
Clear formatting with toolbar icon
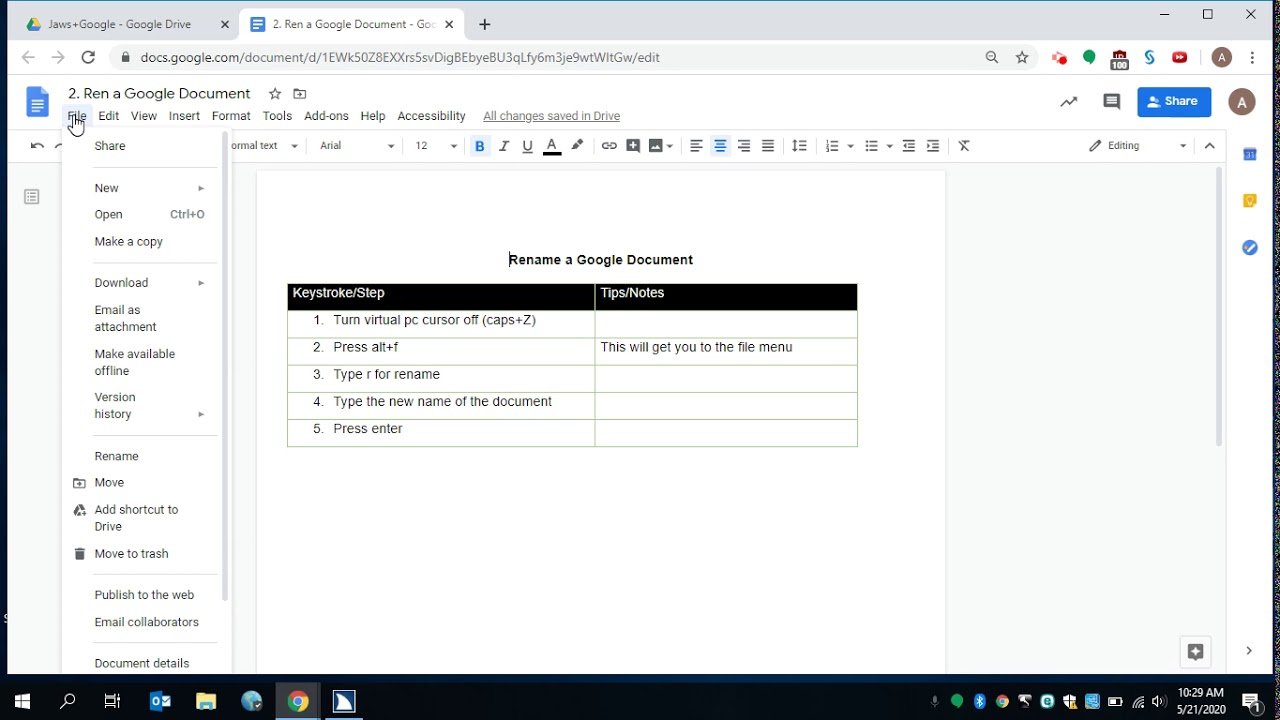pyautogui.click(x=965, y=146)
